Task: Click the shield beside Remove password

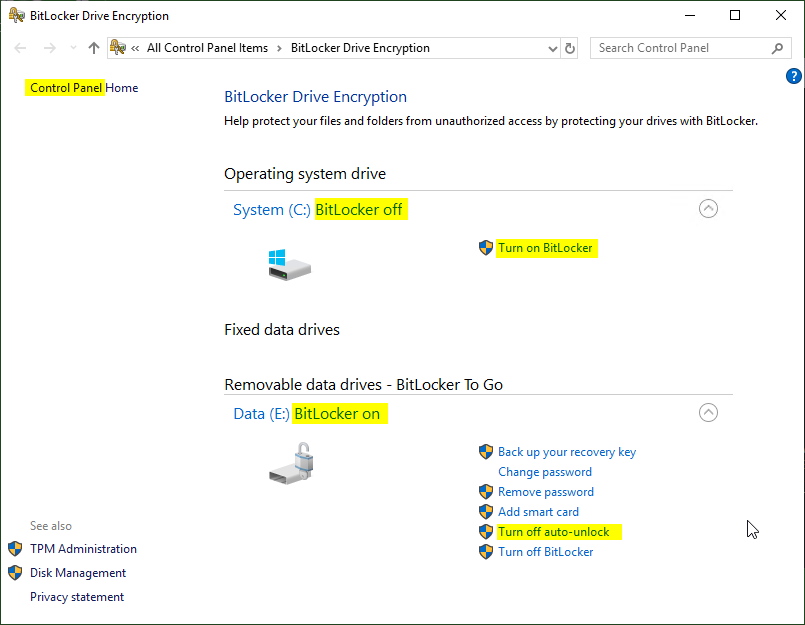Action: tap(486, 491)
